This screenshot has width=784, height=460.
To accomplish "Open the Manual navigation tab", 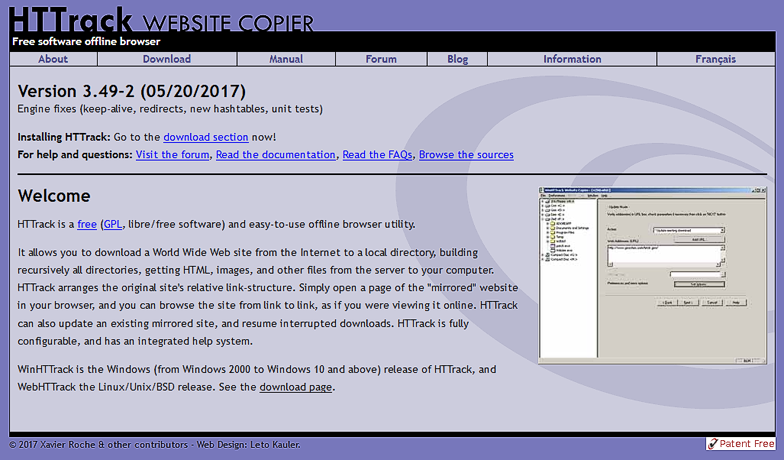I will [x=286, y=59].
